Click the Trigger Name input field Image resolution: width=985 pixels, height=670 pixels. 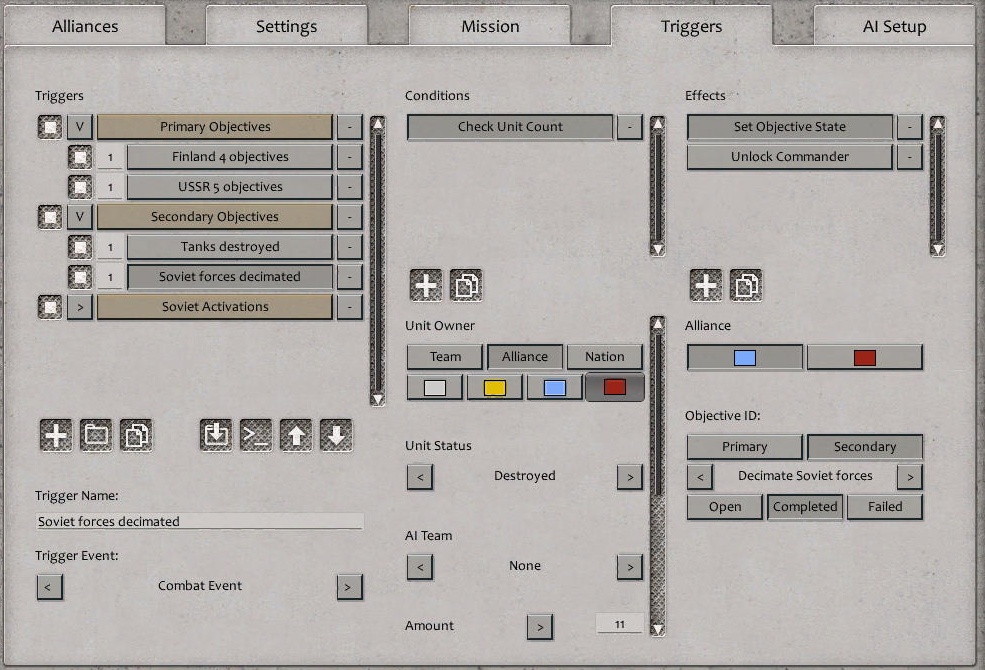[200, 521]
